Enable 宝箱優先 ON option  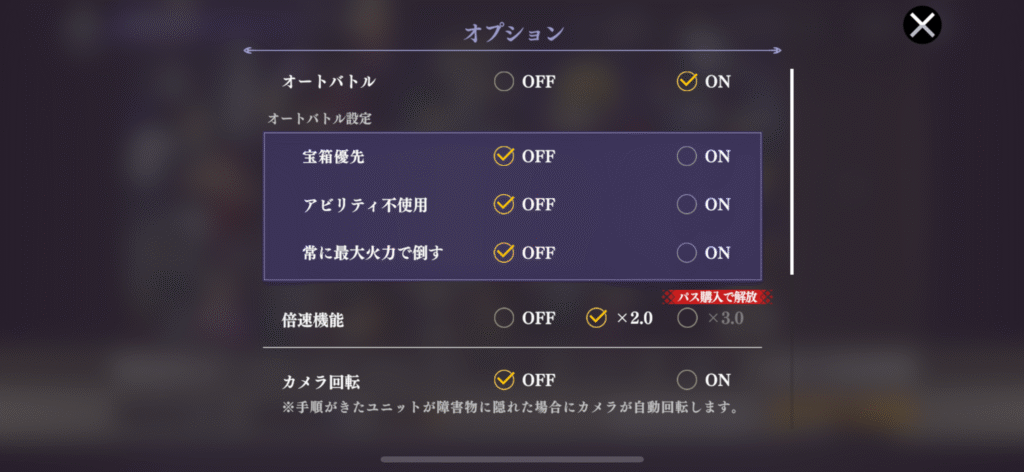point(687,156)
